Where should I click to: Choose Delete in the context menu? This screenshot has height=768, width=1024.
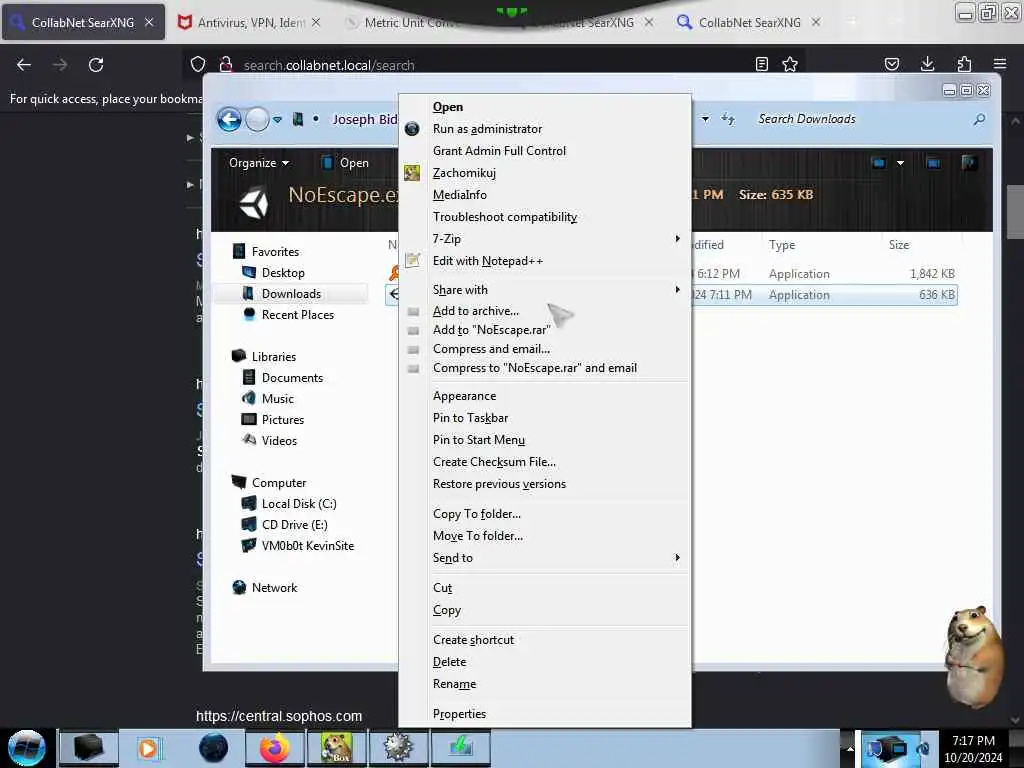pyautogui.click(x=545, y=662)
